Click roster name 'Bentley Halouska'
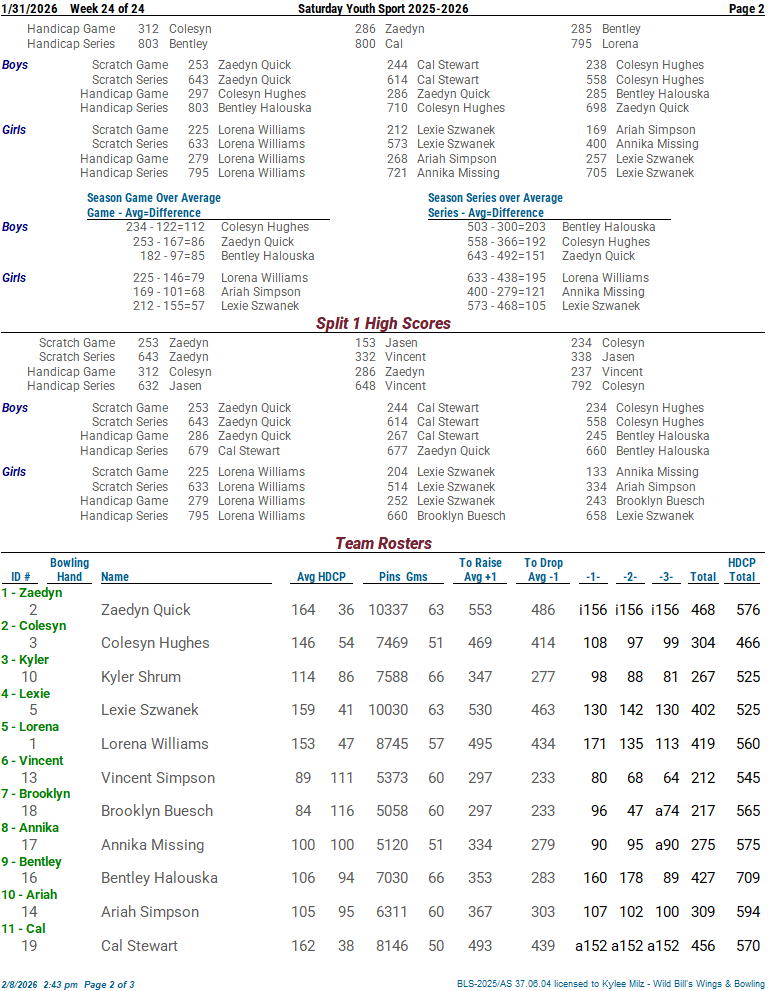This screenshot has height=991, width=768. pos(159,878)
